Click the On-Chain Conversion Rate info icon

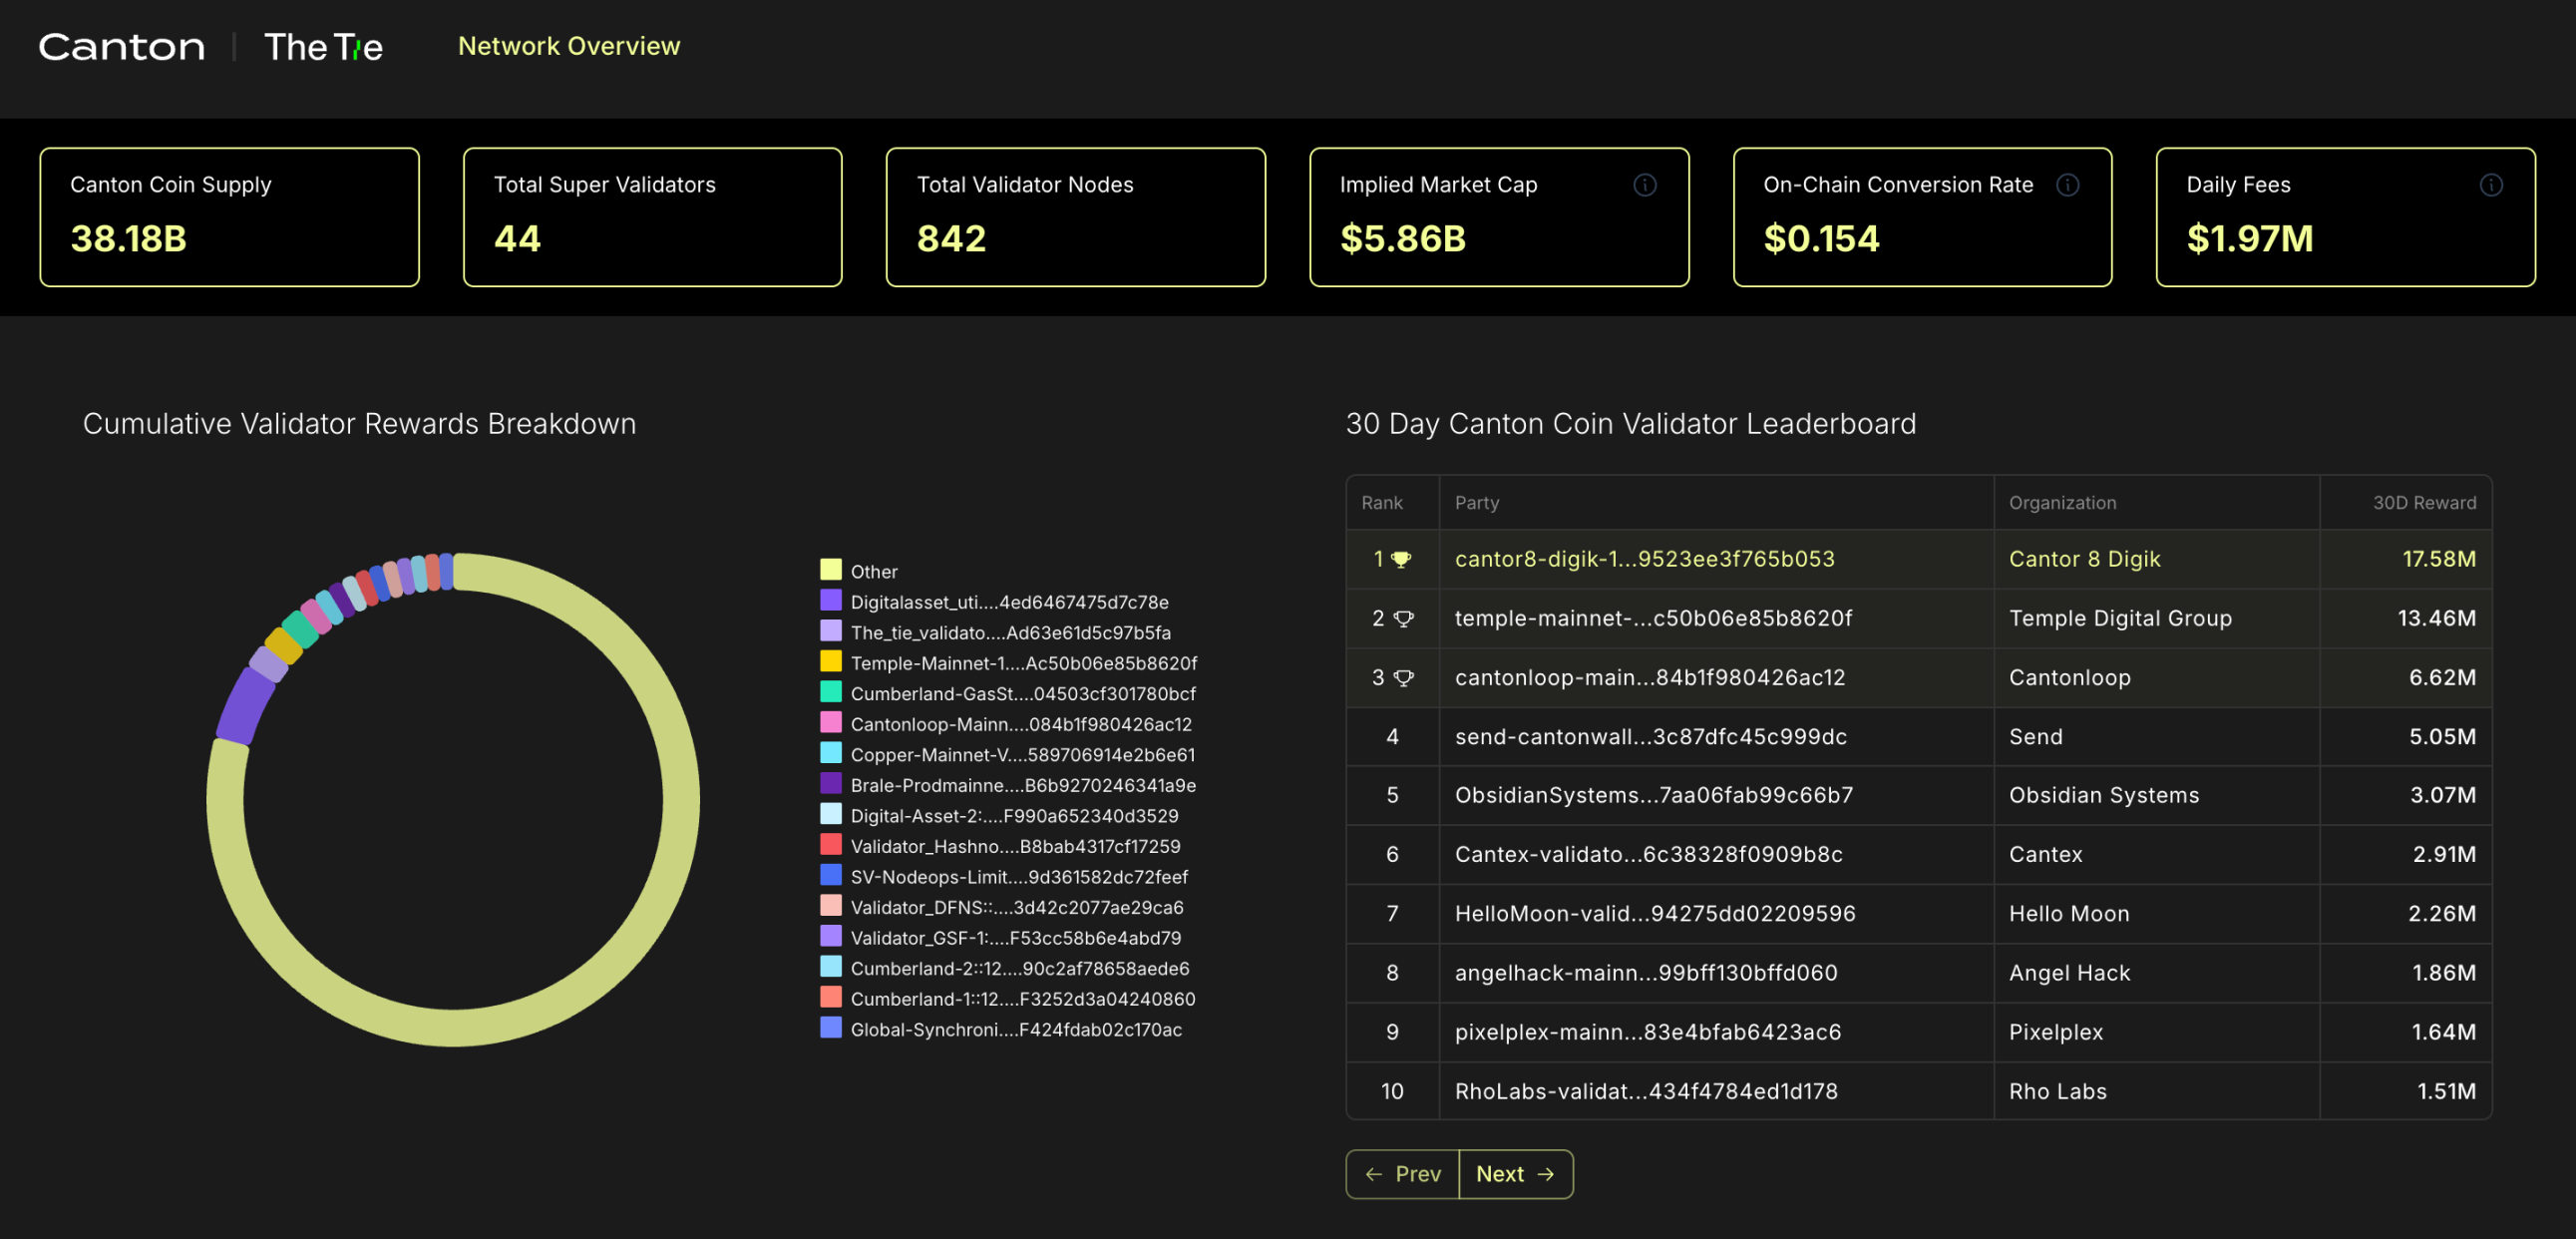(x=2067, y=185)
